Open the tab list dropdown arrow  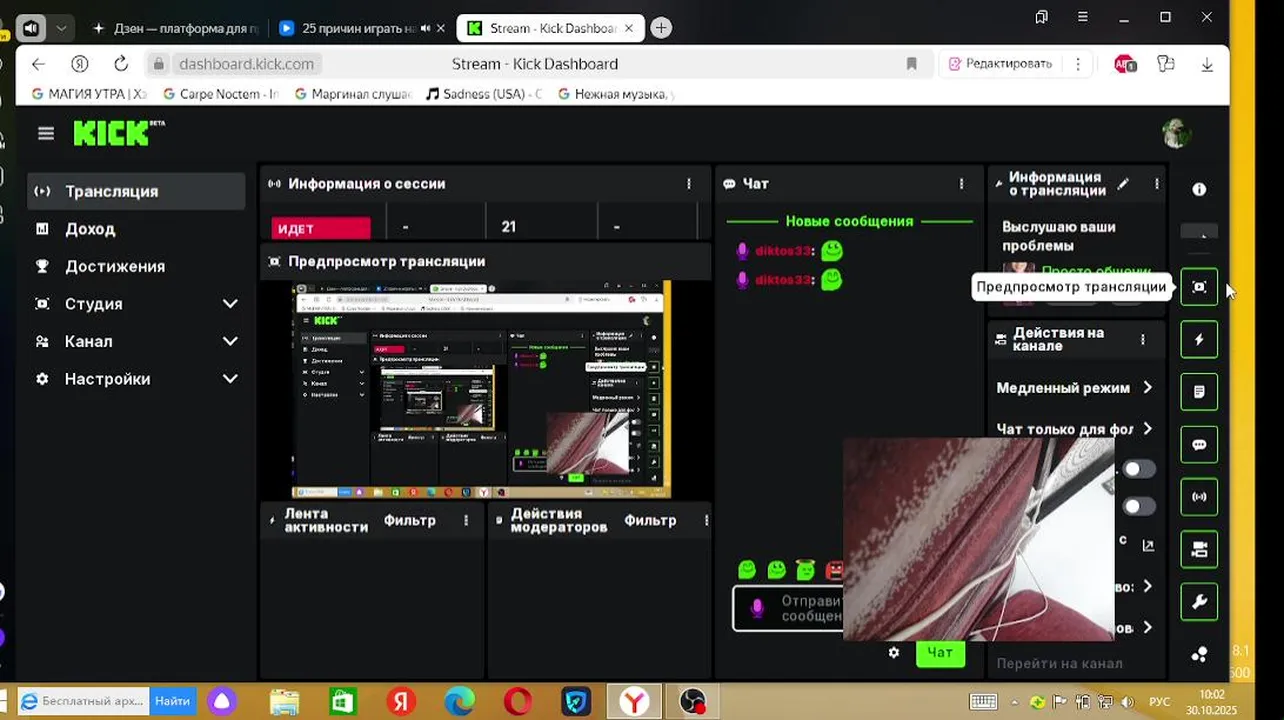(61, 29)
